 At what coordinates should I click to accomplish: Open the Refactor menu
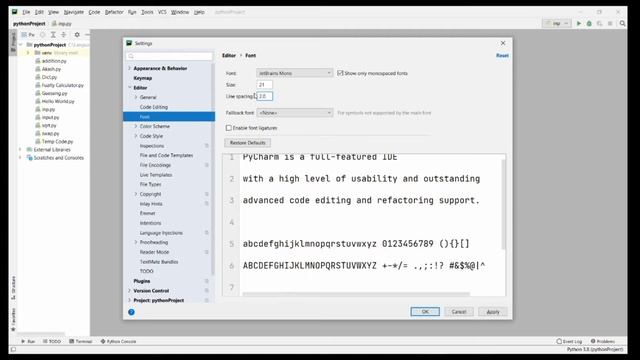[x=114, y=12]
